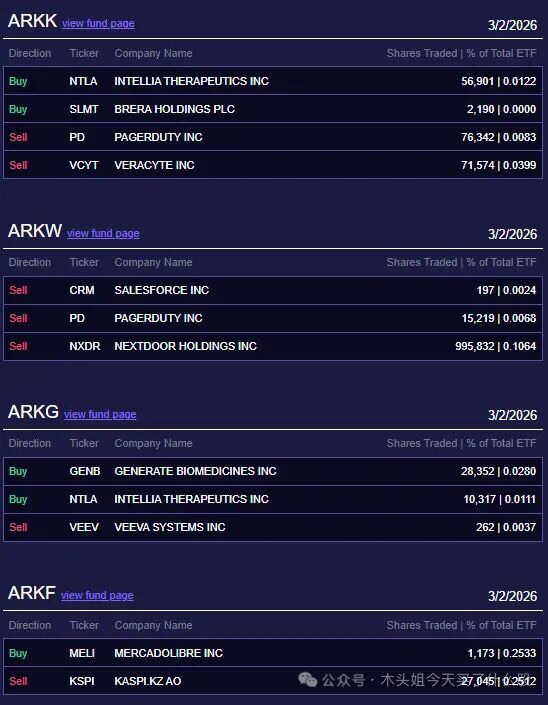Select the PagerDuty Sell row in ARKW
The height and width of the screenshot is (705, 548).
(x=273, y=318)
